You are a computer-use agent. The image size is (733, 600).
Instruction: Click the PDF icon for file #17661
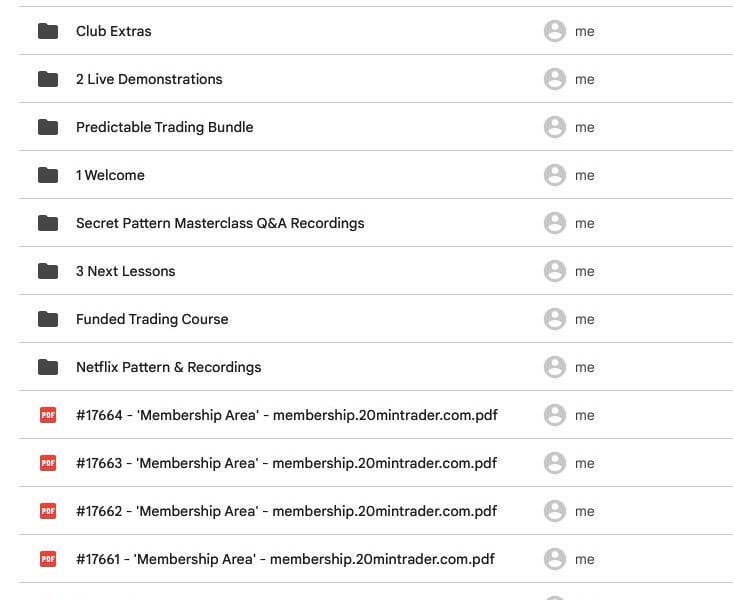(48, 559)
